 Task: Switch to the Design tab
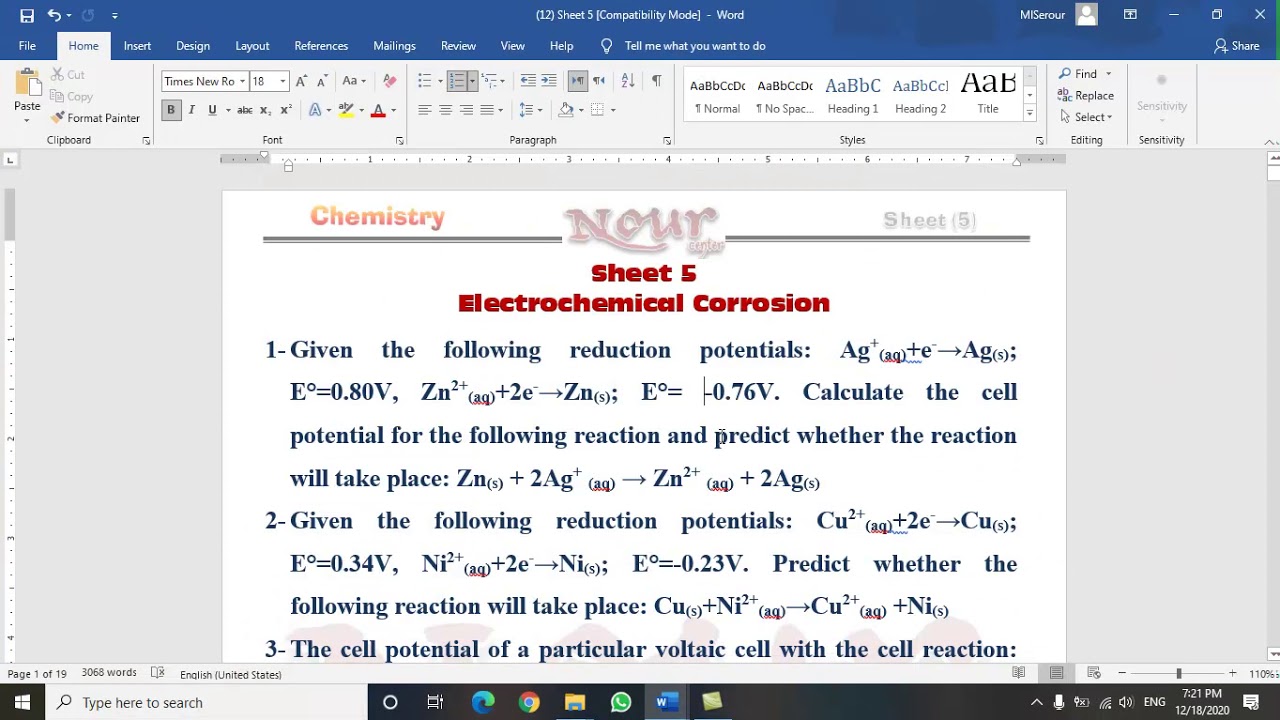[x=193, y=46]
